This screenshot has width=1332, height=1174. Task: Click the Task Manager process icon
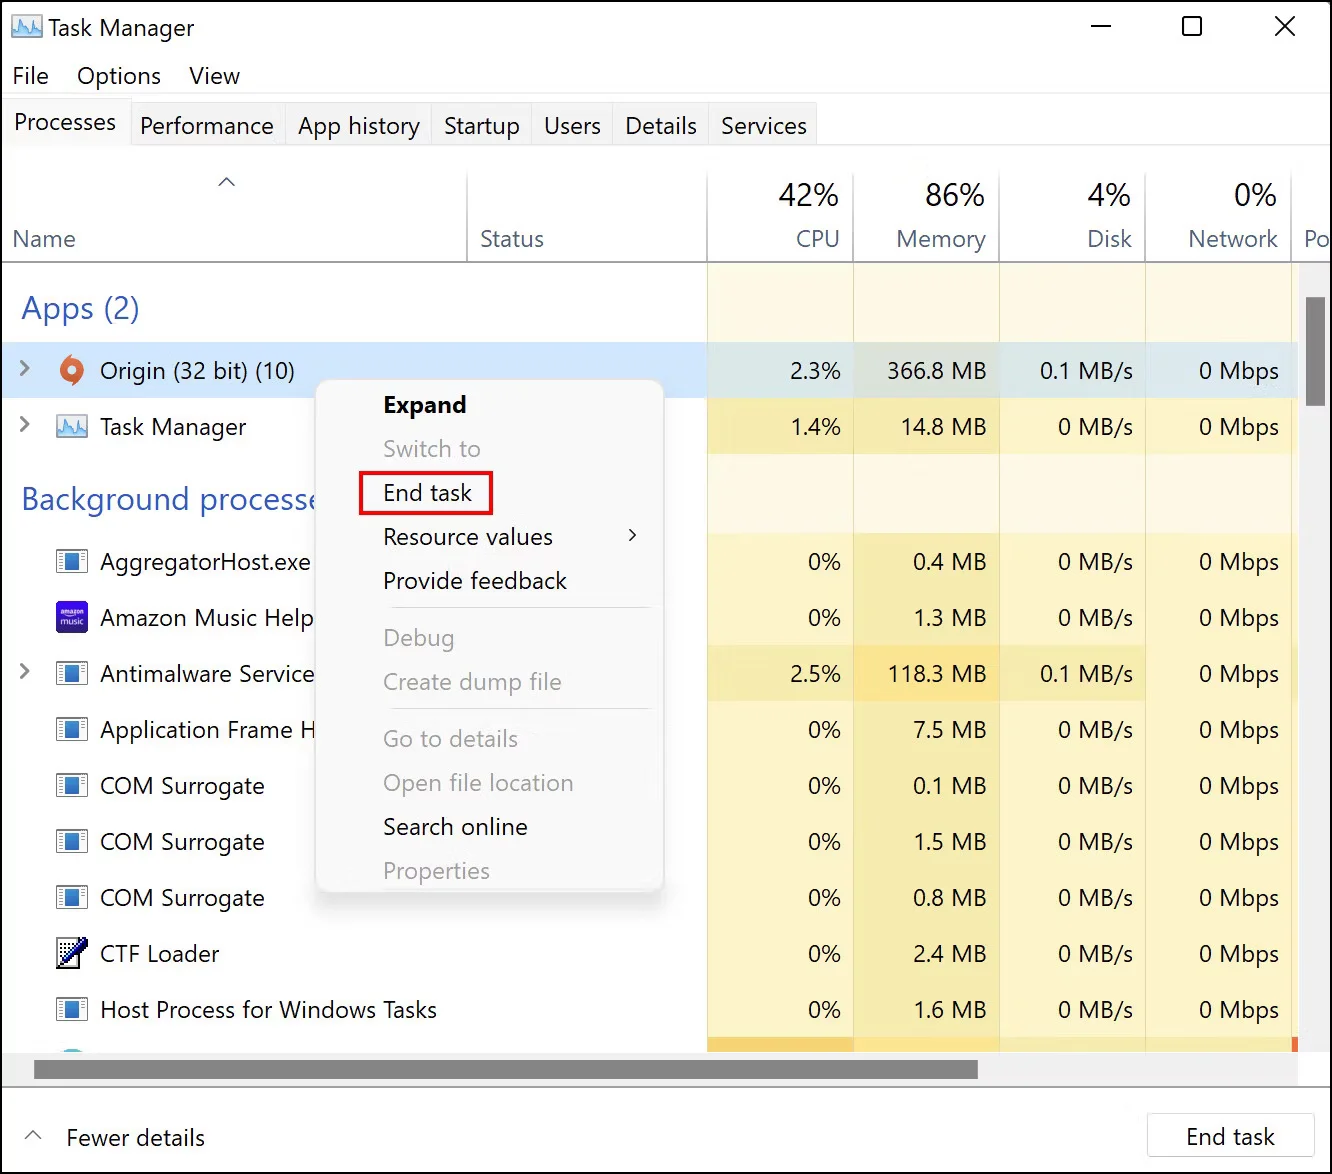[x=72, y=427]
